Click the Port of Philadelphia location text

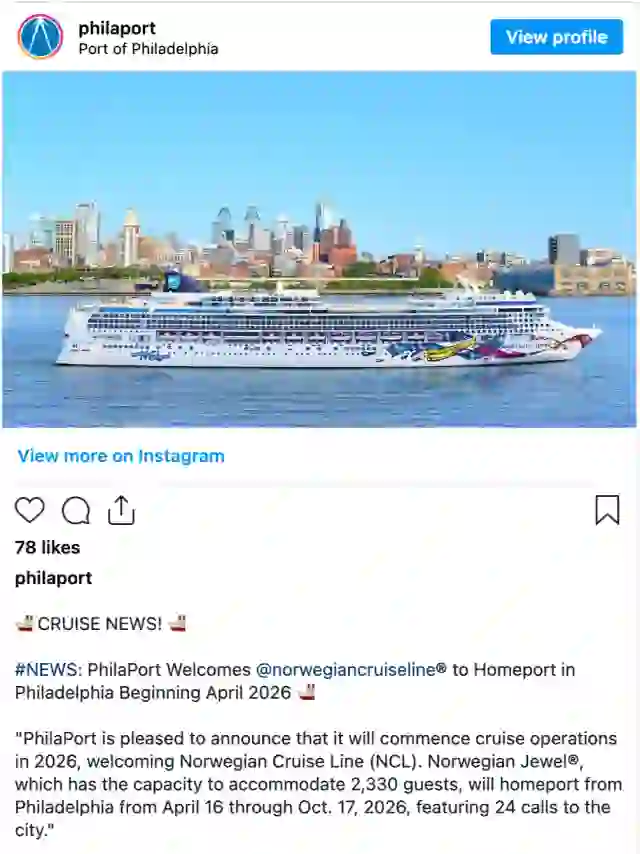tap(148, 49)
